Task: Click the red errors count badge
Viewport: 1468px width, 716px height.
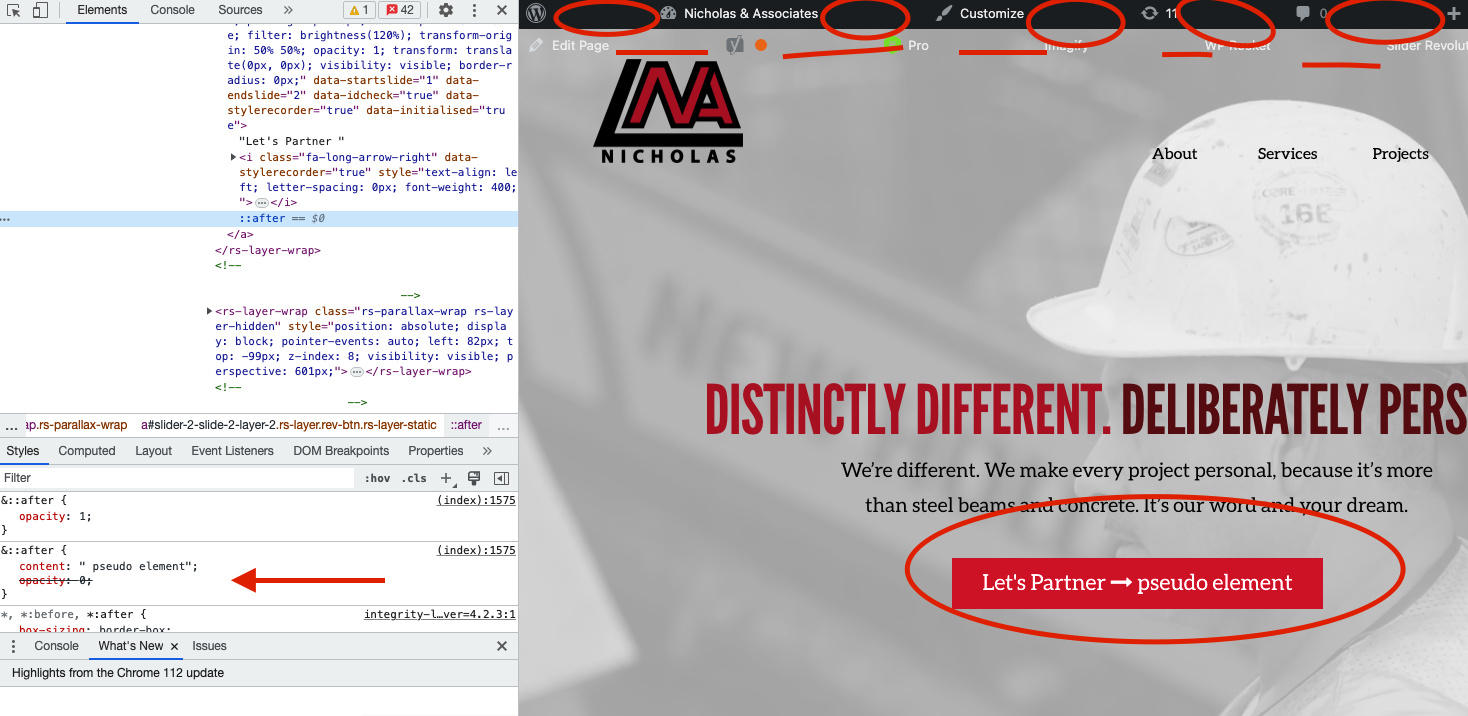Action: pos(399,10)
